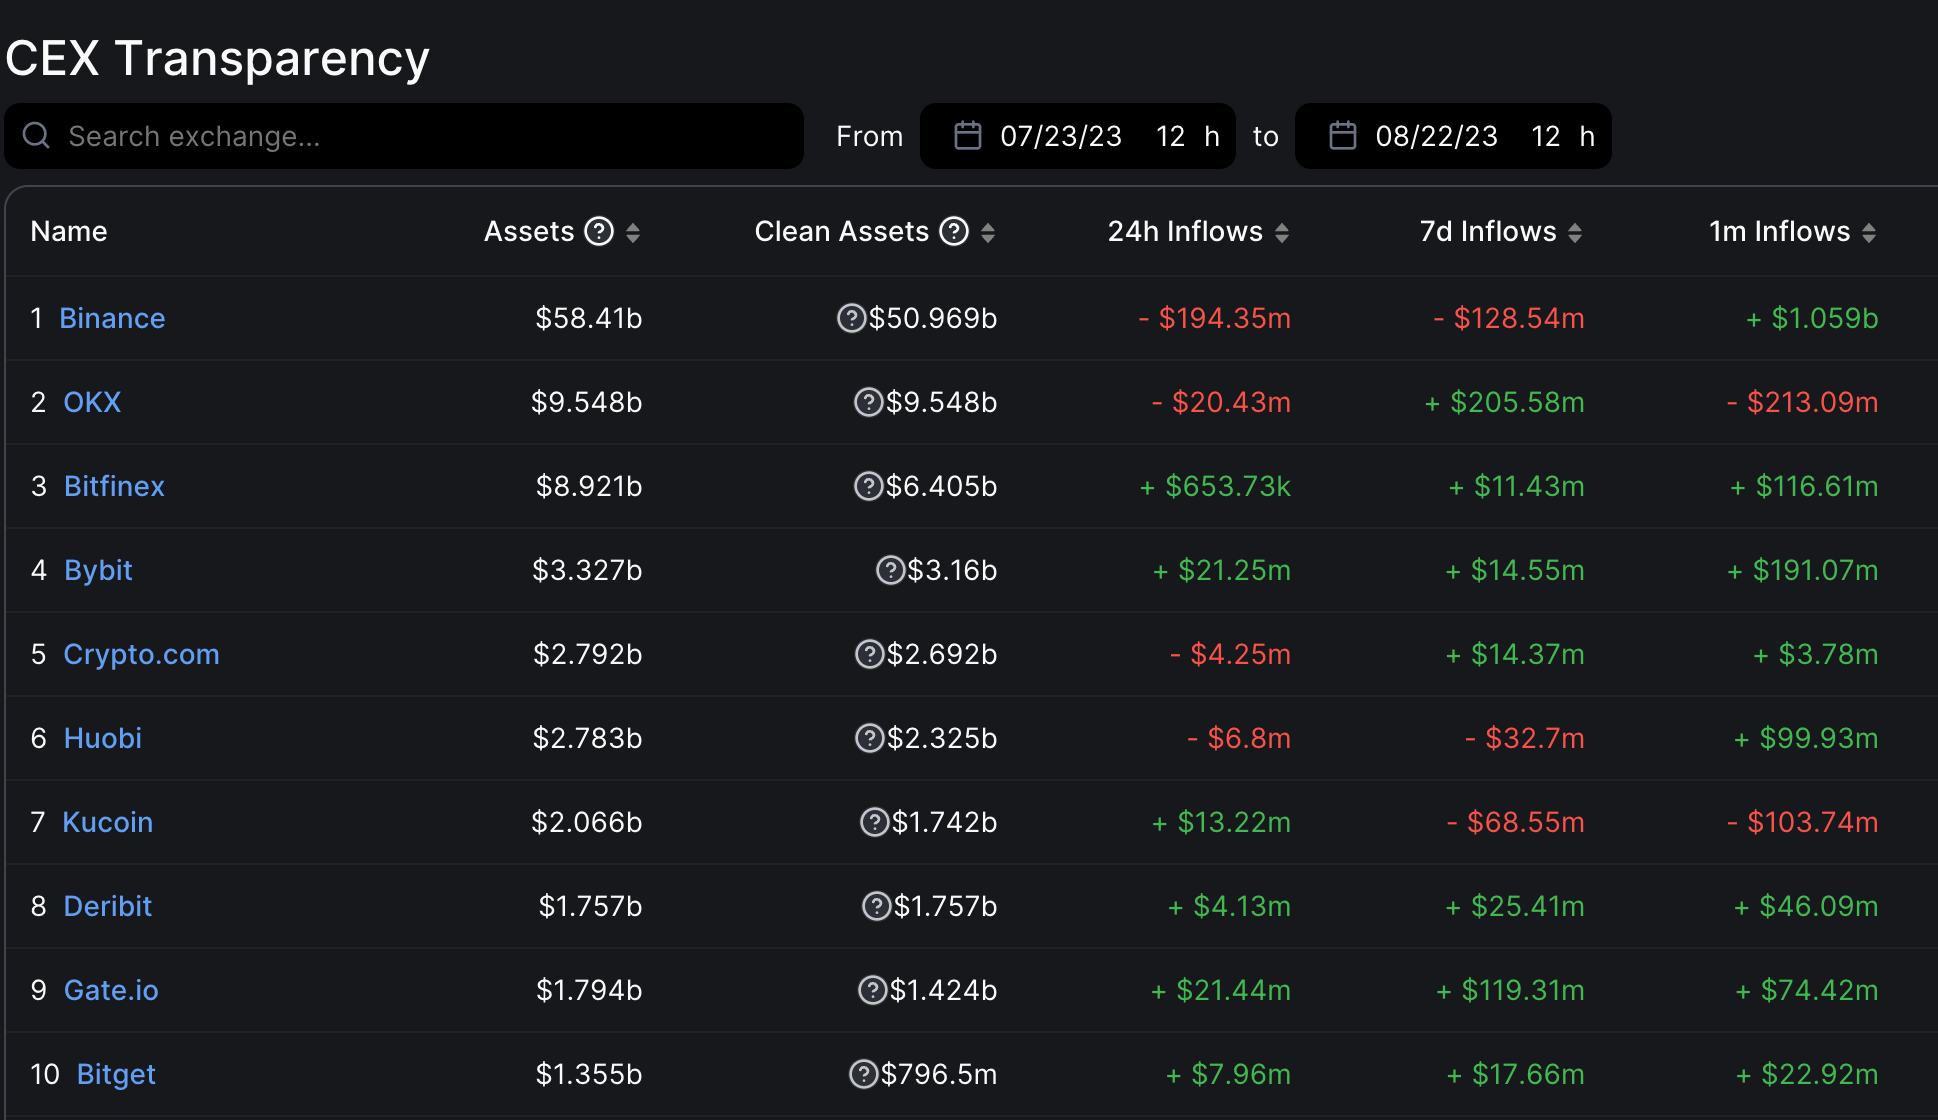This screenshot has height=1120, width=1938.
Task: Sort by Clean Assets arrows
Action: click(x=988, y=233)
